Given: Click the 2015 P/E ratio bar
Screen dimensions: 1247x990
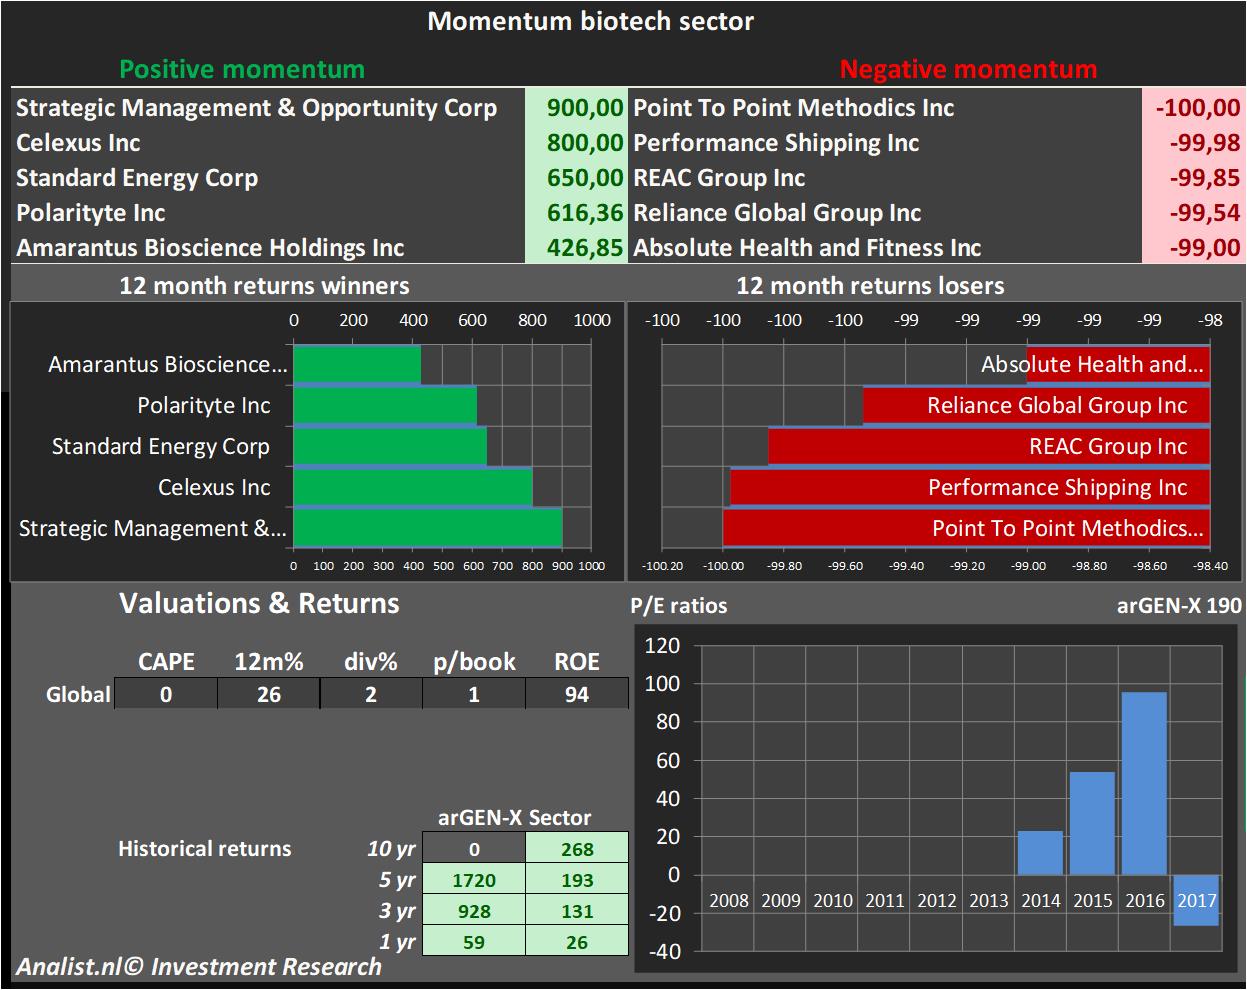Looking at the screenshot, I should point(1092,823).
